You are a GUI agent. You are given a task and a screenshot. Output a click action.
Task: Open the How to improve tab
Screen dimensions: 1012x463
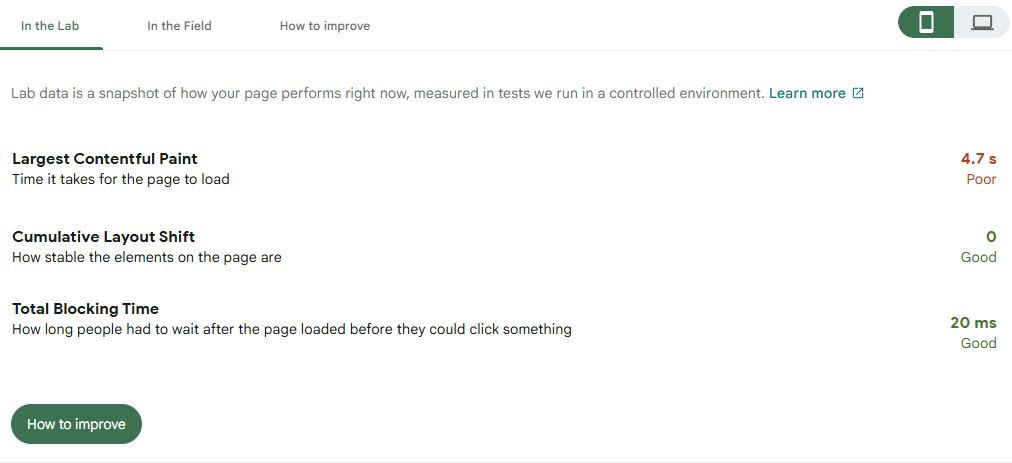coord(325,26)
